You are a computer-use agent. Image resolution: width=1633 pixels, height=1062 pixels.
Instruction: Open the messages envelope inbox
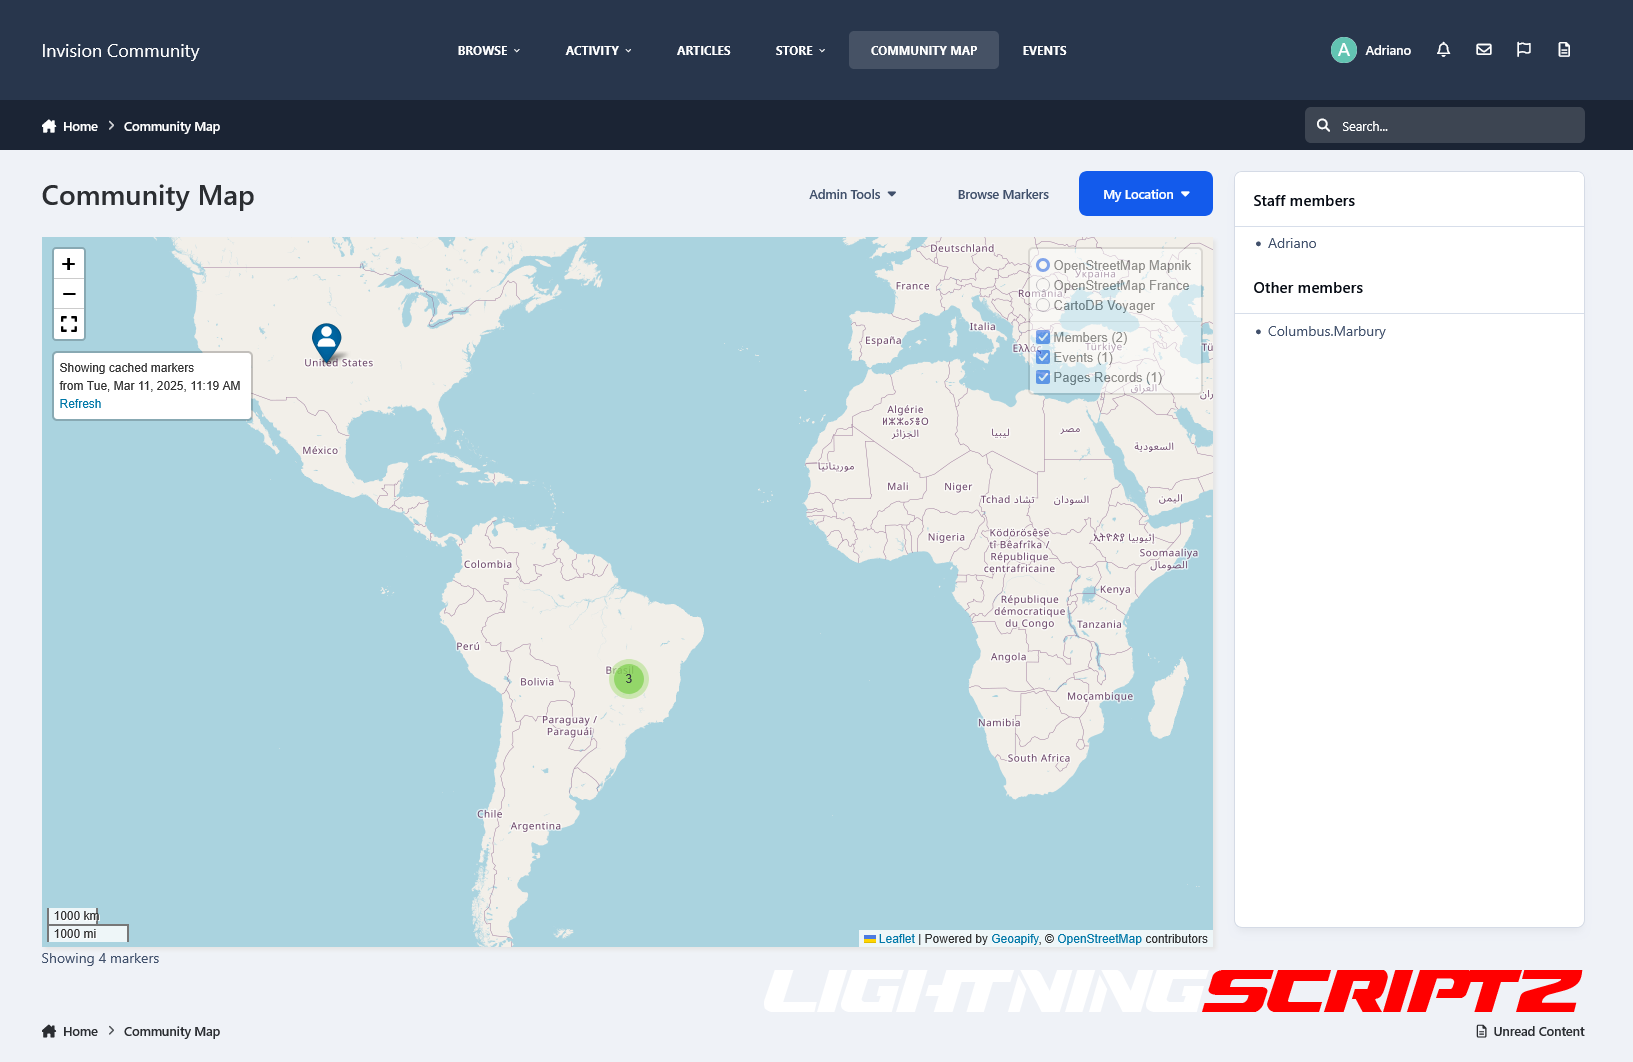tap(1484, 50)
